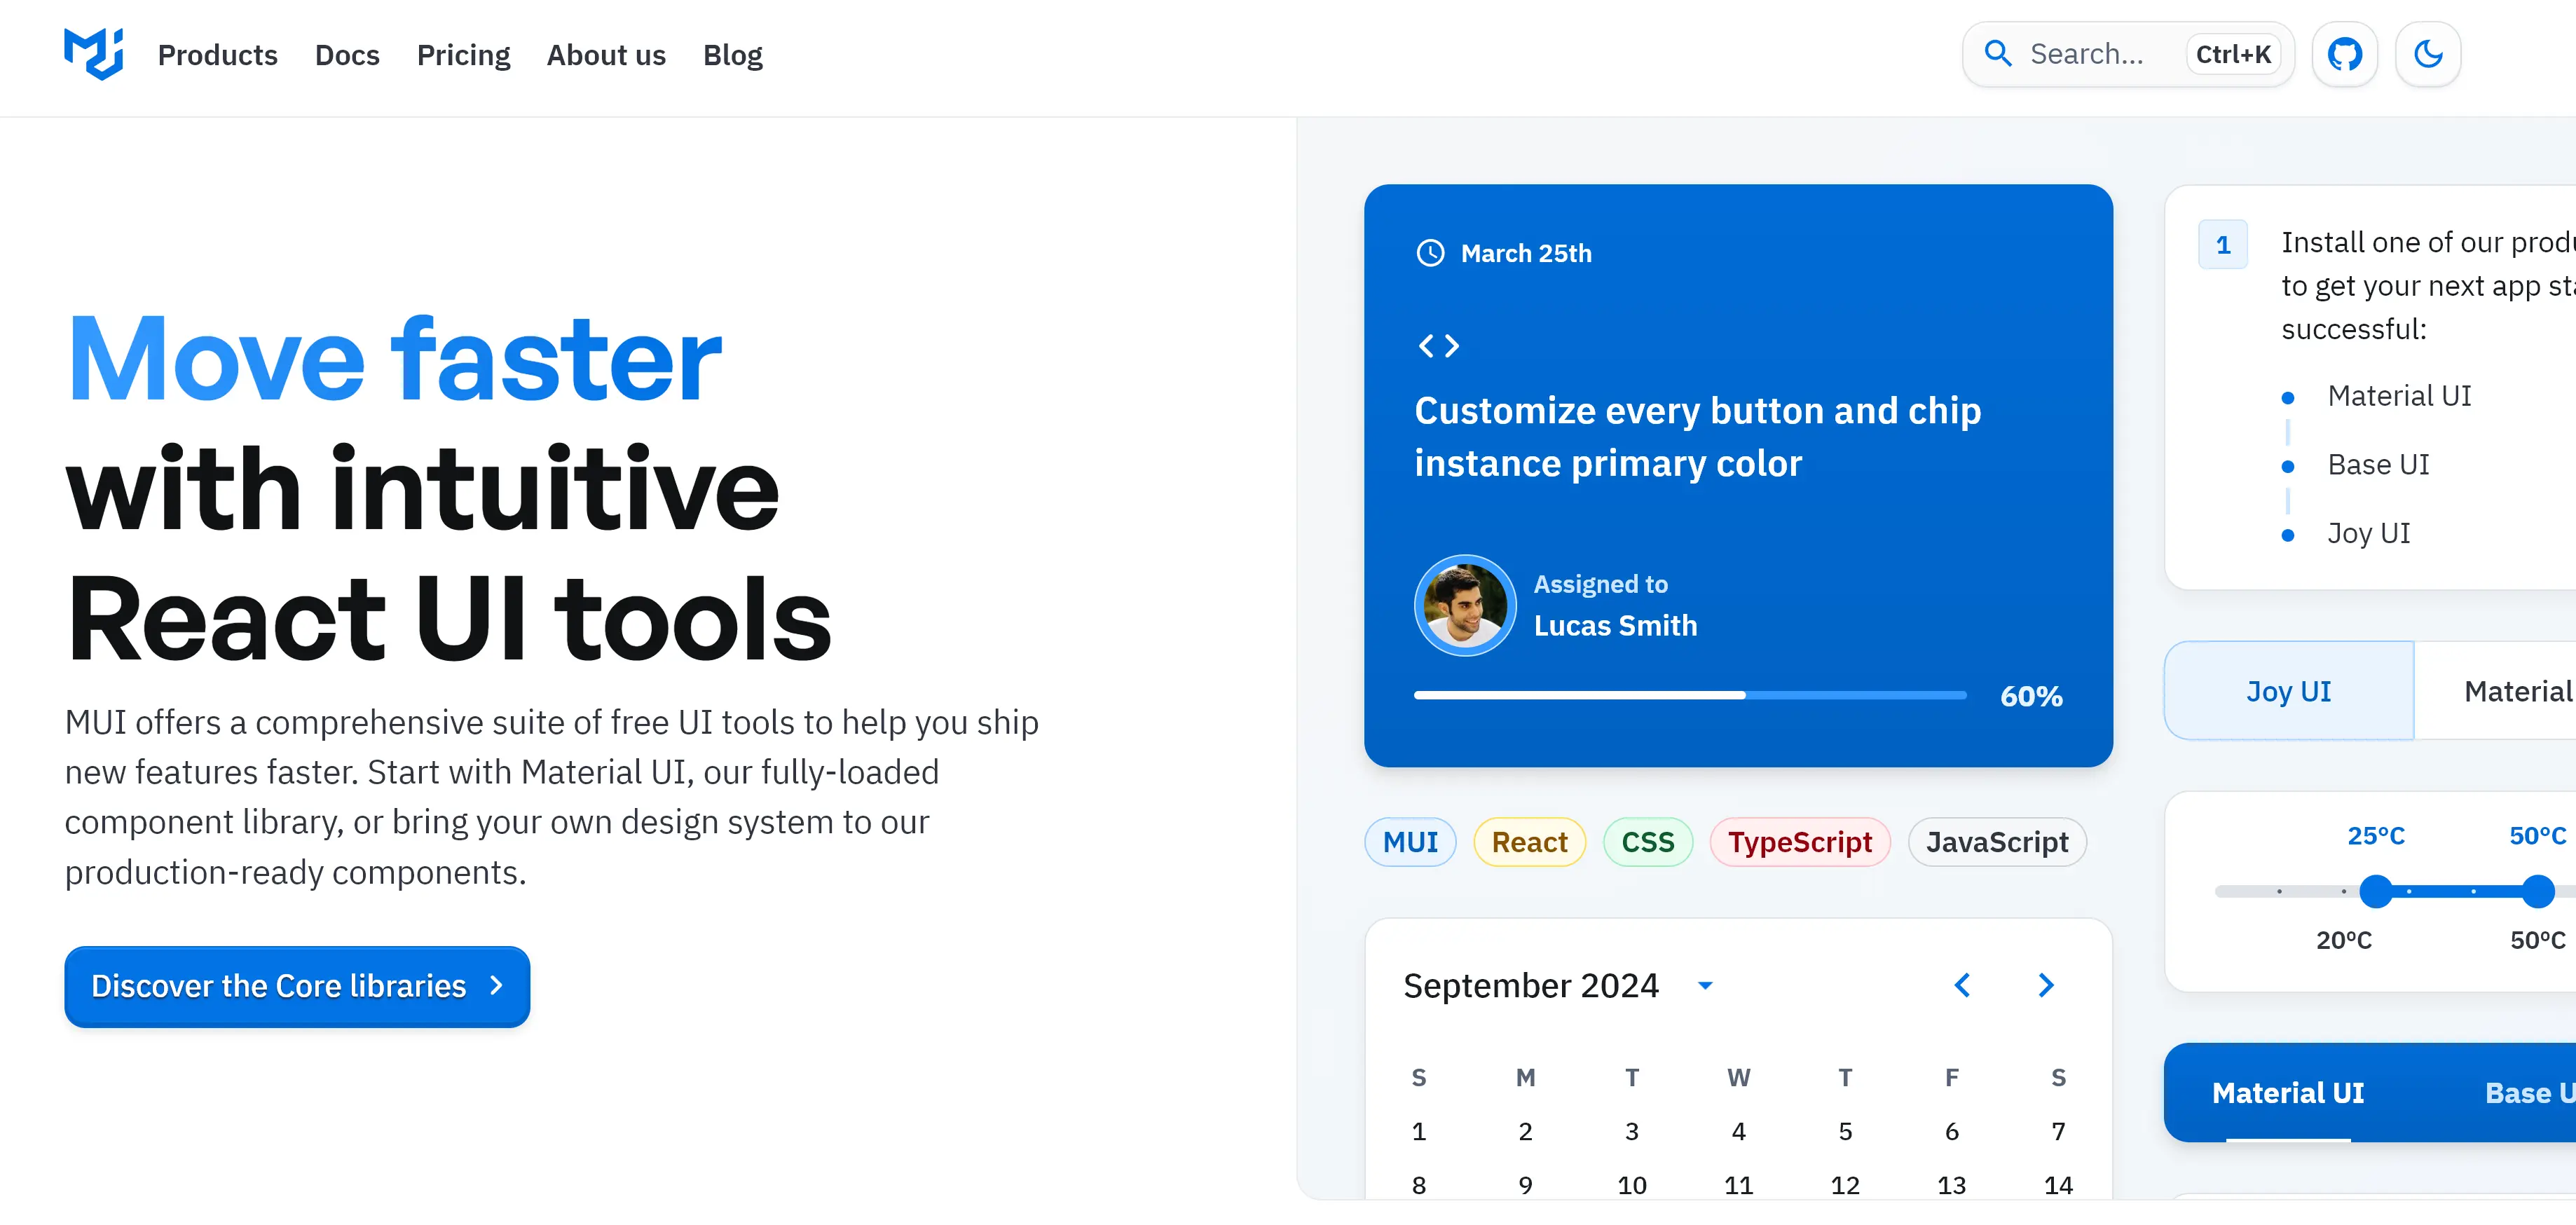
Task: Select the TypeScript chip
Action: point(1799,842)
